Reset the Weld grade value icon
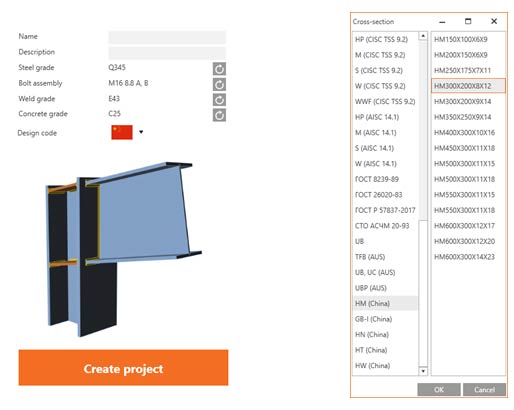The width and height of the screenshot is (514, 410). point(219,100)
